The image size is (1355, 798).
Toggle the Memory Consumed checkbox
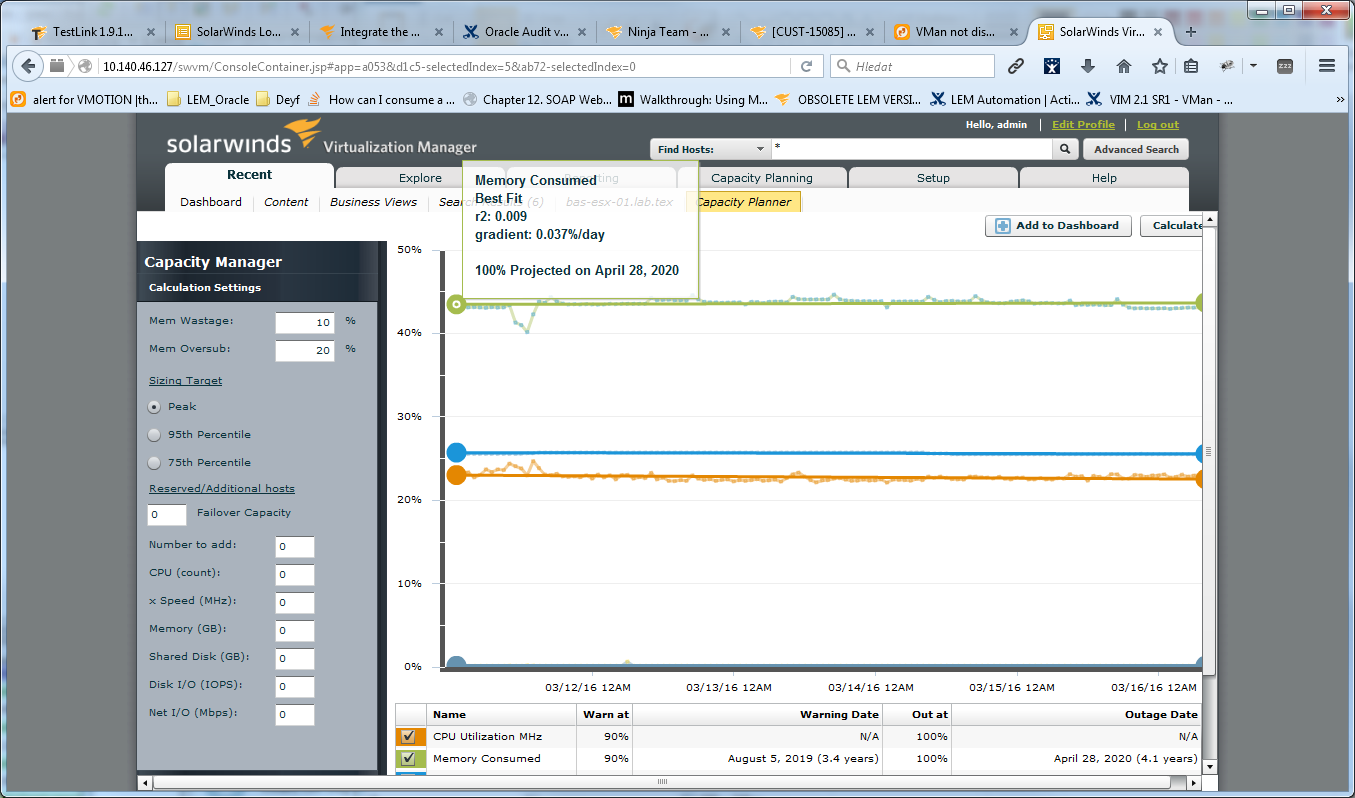408,759
